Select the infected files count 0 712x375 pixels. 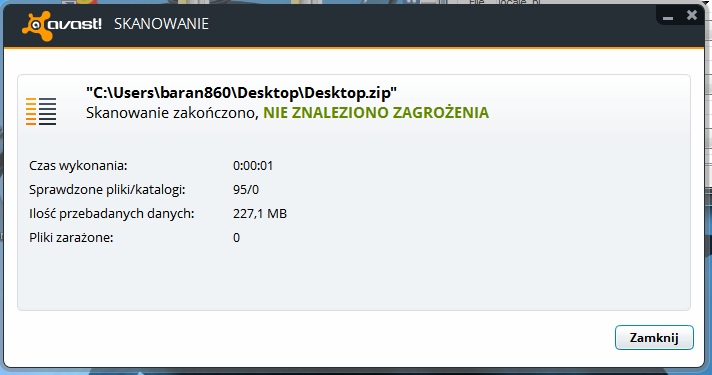(x=236, y=237)
